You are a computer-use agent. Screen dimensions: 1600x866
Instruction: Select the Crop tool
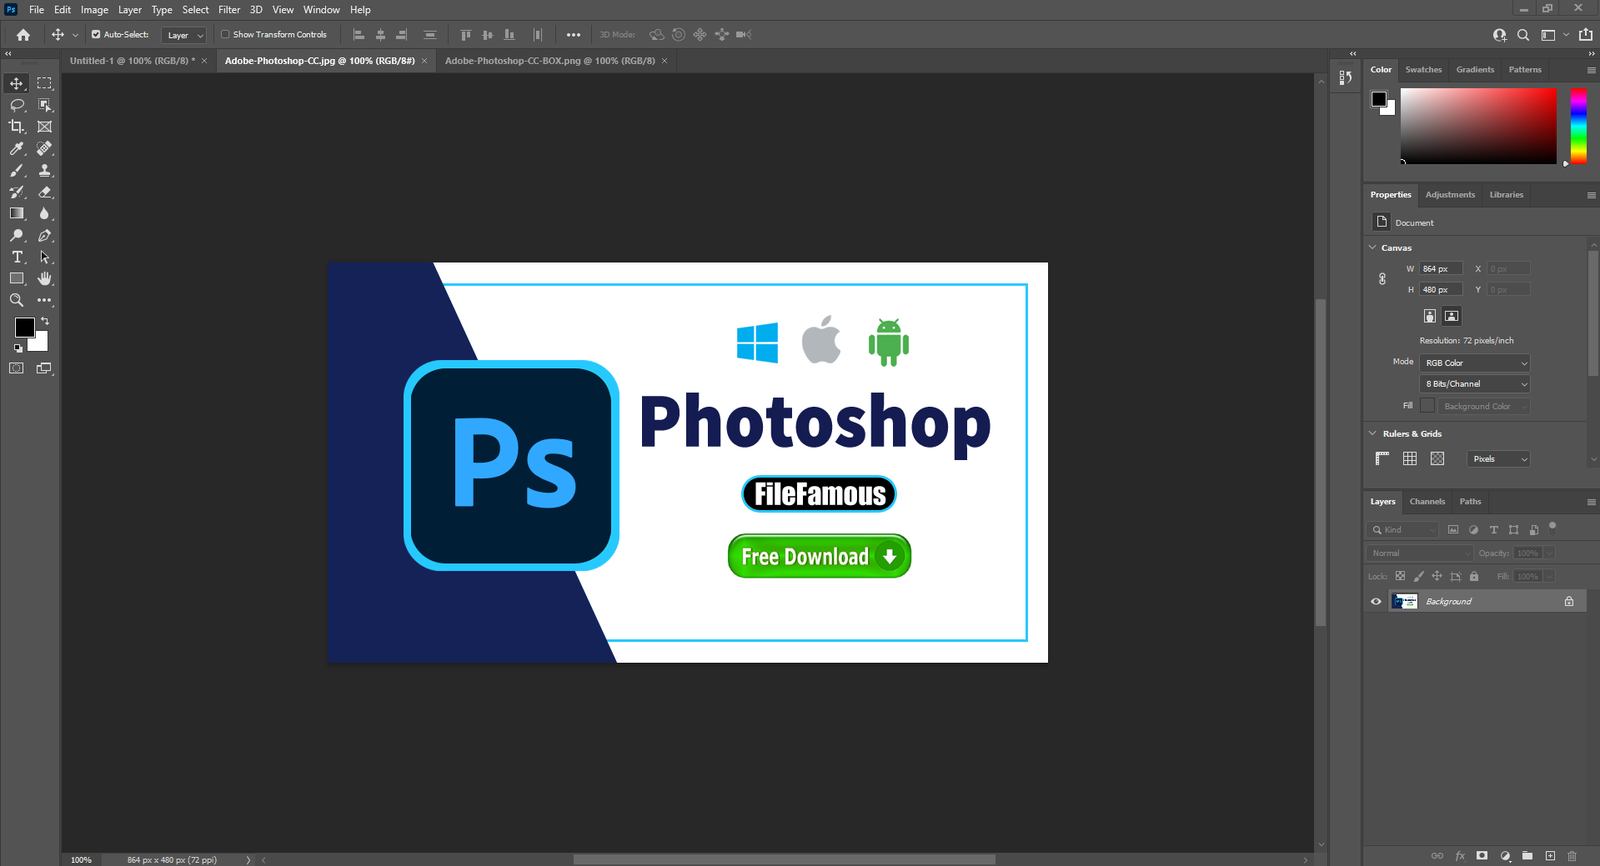pyautogui.click(x=17, y=127)
